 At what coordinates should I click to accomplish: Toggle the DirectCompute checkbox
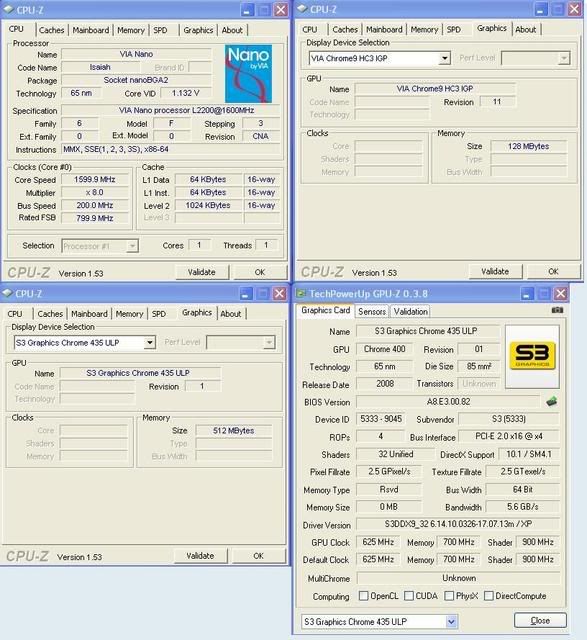pos(489,596)
